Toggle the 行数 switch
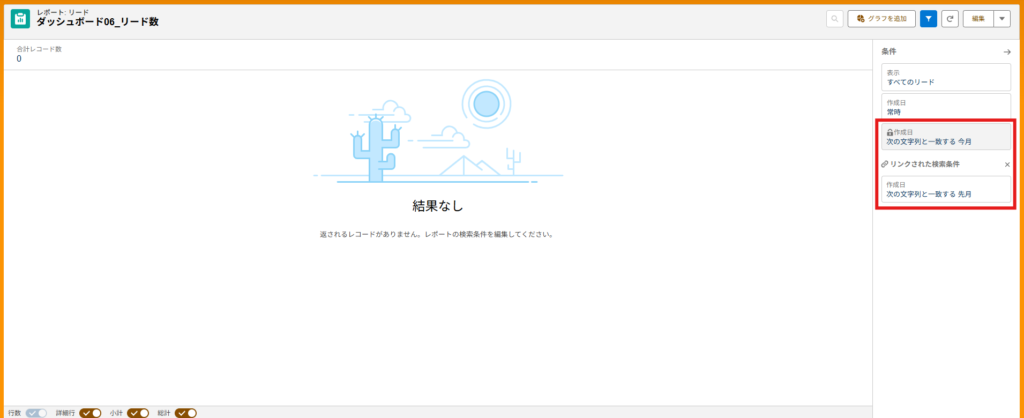 coord(37,412)
